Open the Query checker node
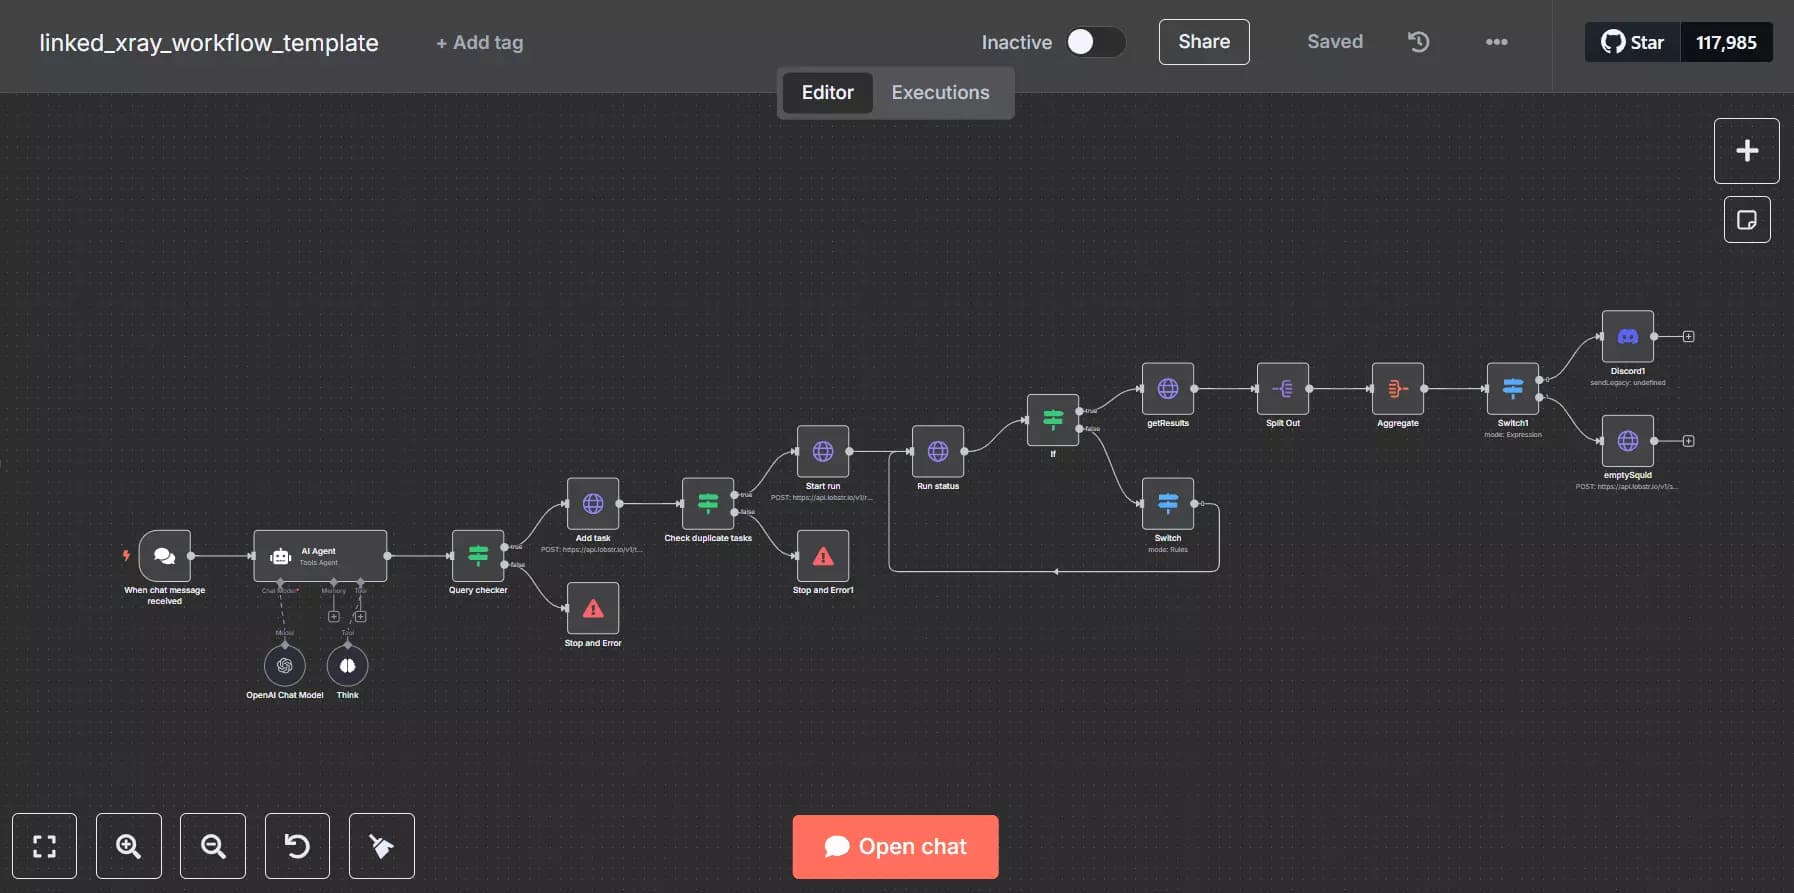 tap(478, 556)
